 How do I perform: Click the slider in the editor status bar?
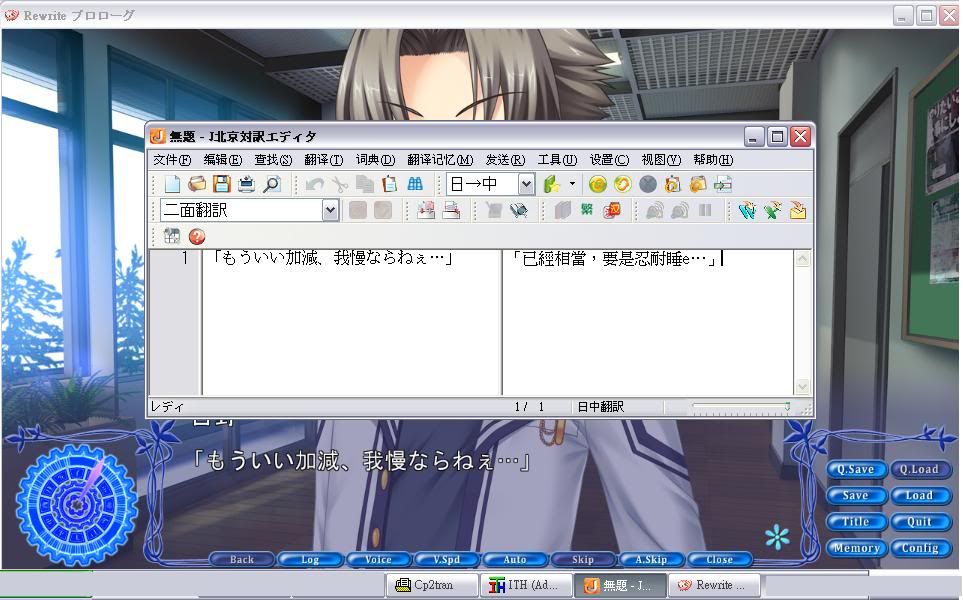coord(740,407)
